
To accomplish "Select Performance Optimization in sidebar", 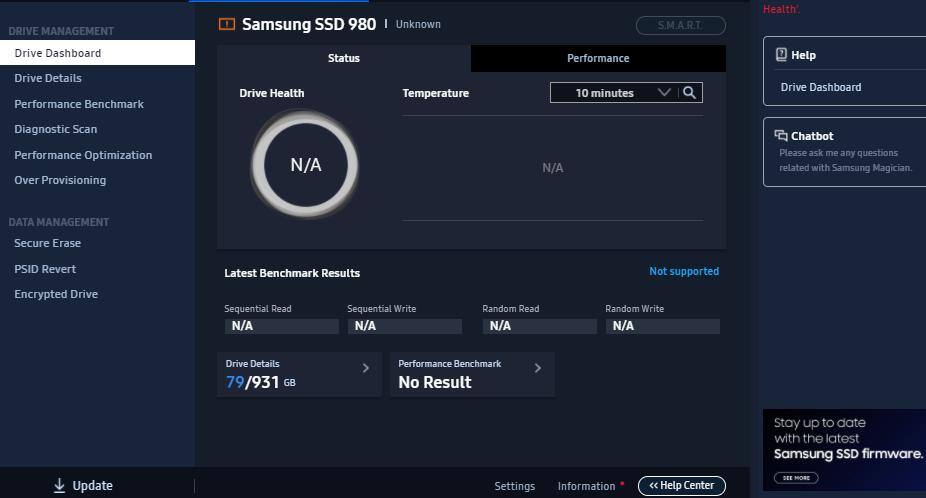I will [x=83, y=155].
